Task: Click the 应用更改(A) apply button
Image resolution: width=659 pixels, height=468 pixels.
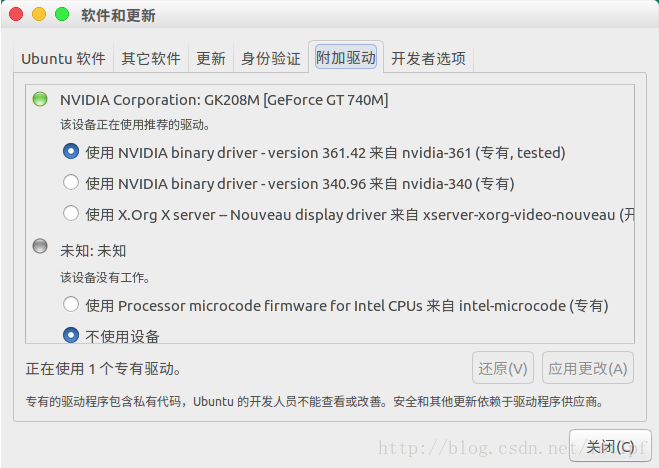Action: 588,368
